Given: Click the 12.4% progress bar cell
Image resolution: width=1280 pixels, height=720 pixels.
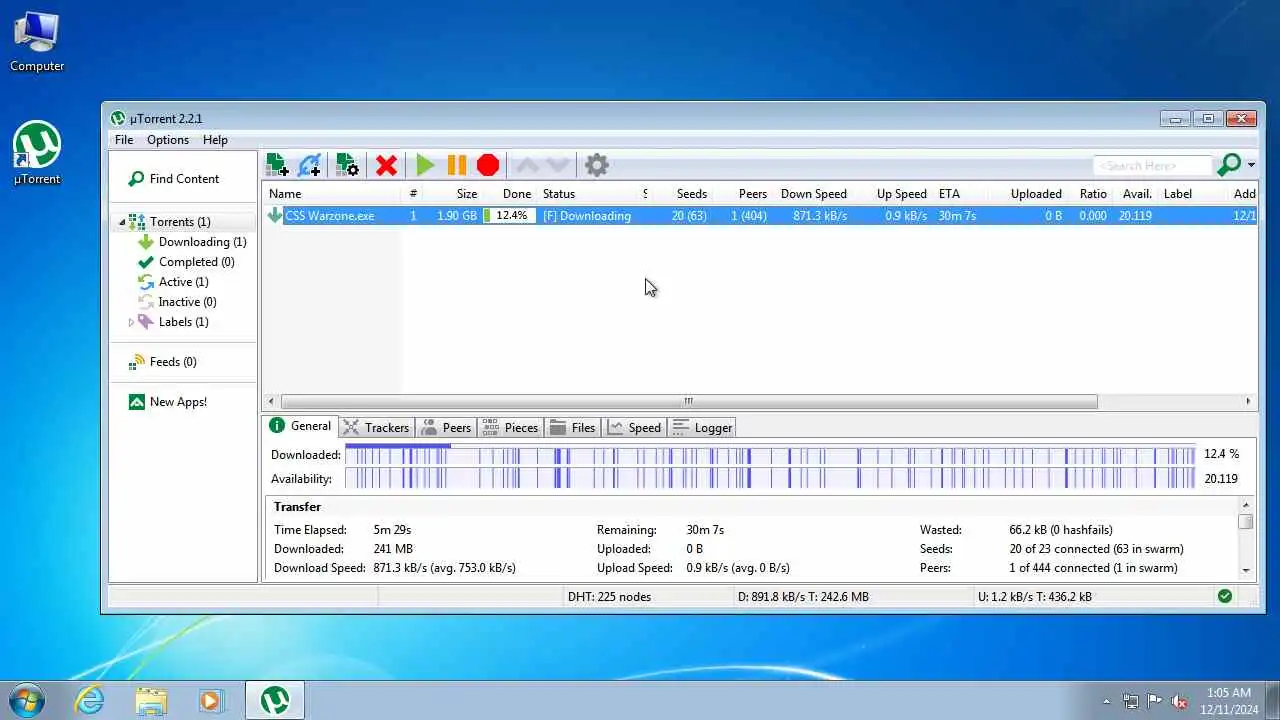Looking at the screenshot, I should coord(510,216).
